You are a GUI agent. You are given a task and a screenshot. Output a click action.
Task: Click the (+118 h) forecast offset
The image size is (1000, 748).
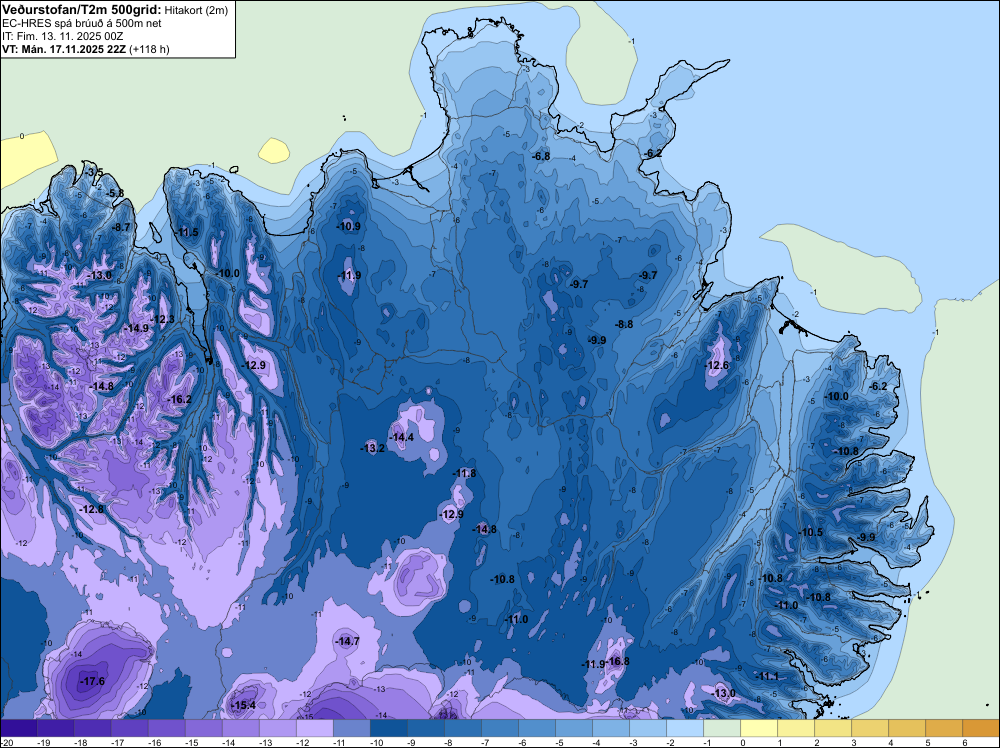[x=149, y=49]
